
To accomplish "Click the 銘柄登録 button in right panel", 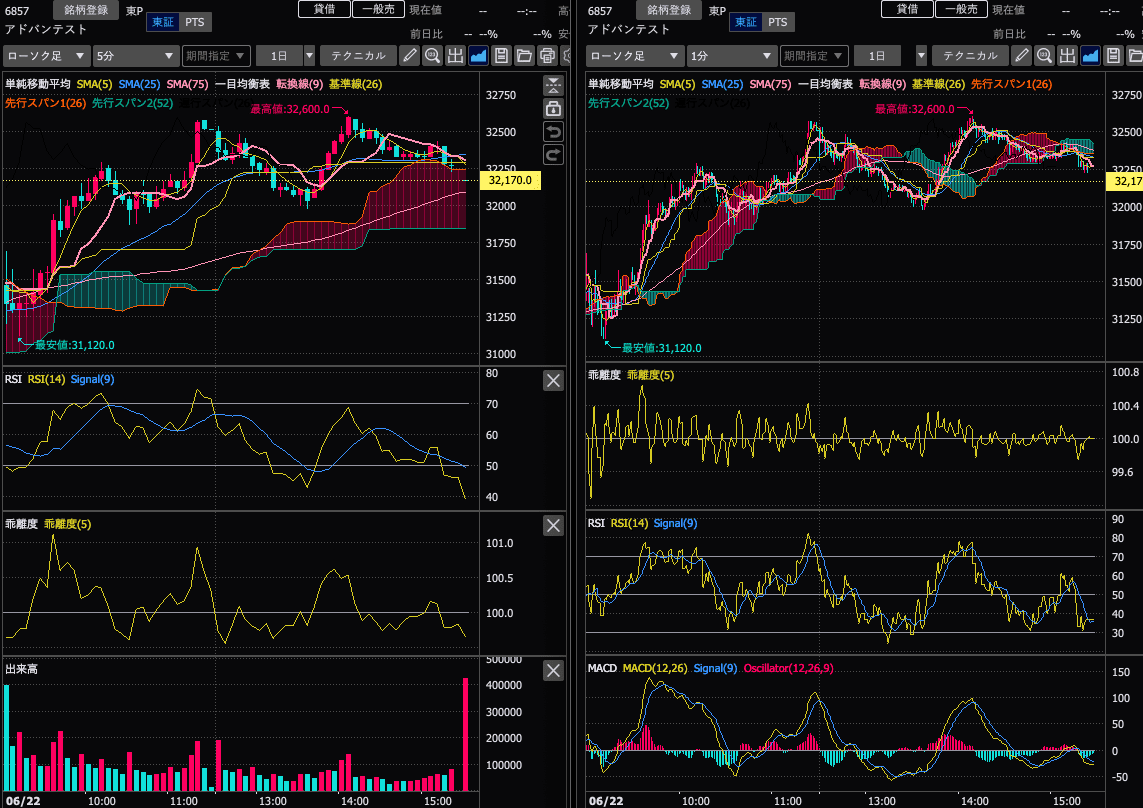I will click(668, 9).
